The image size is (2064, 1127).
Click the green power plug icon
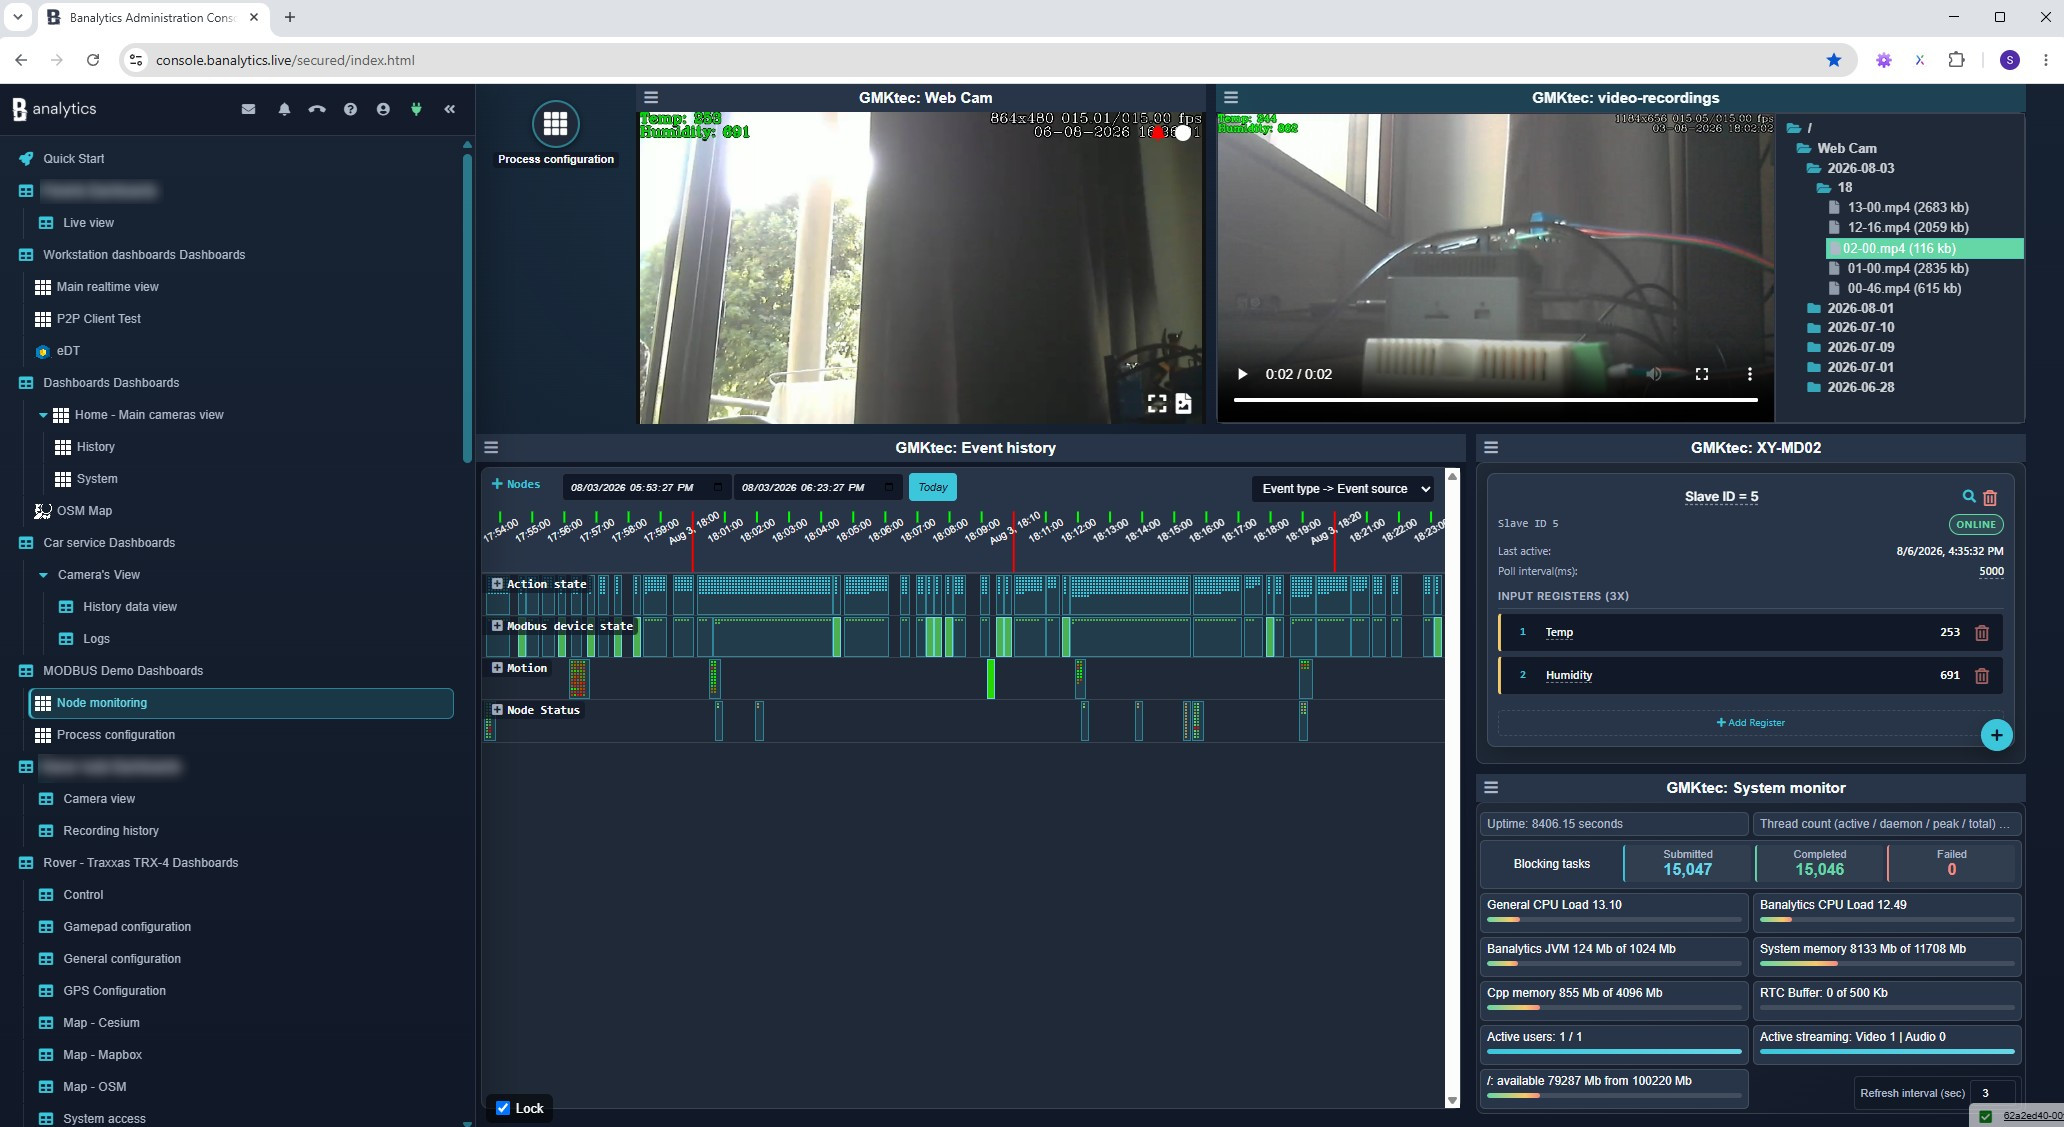(x=416, y=109)
